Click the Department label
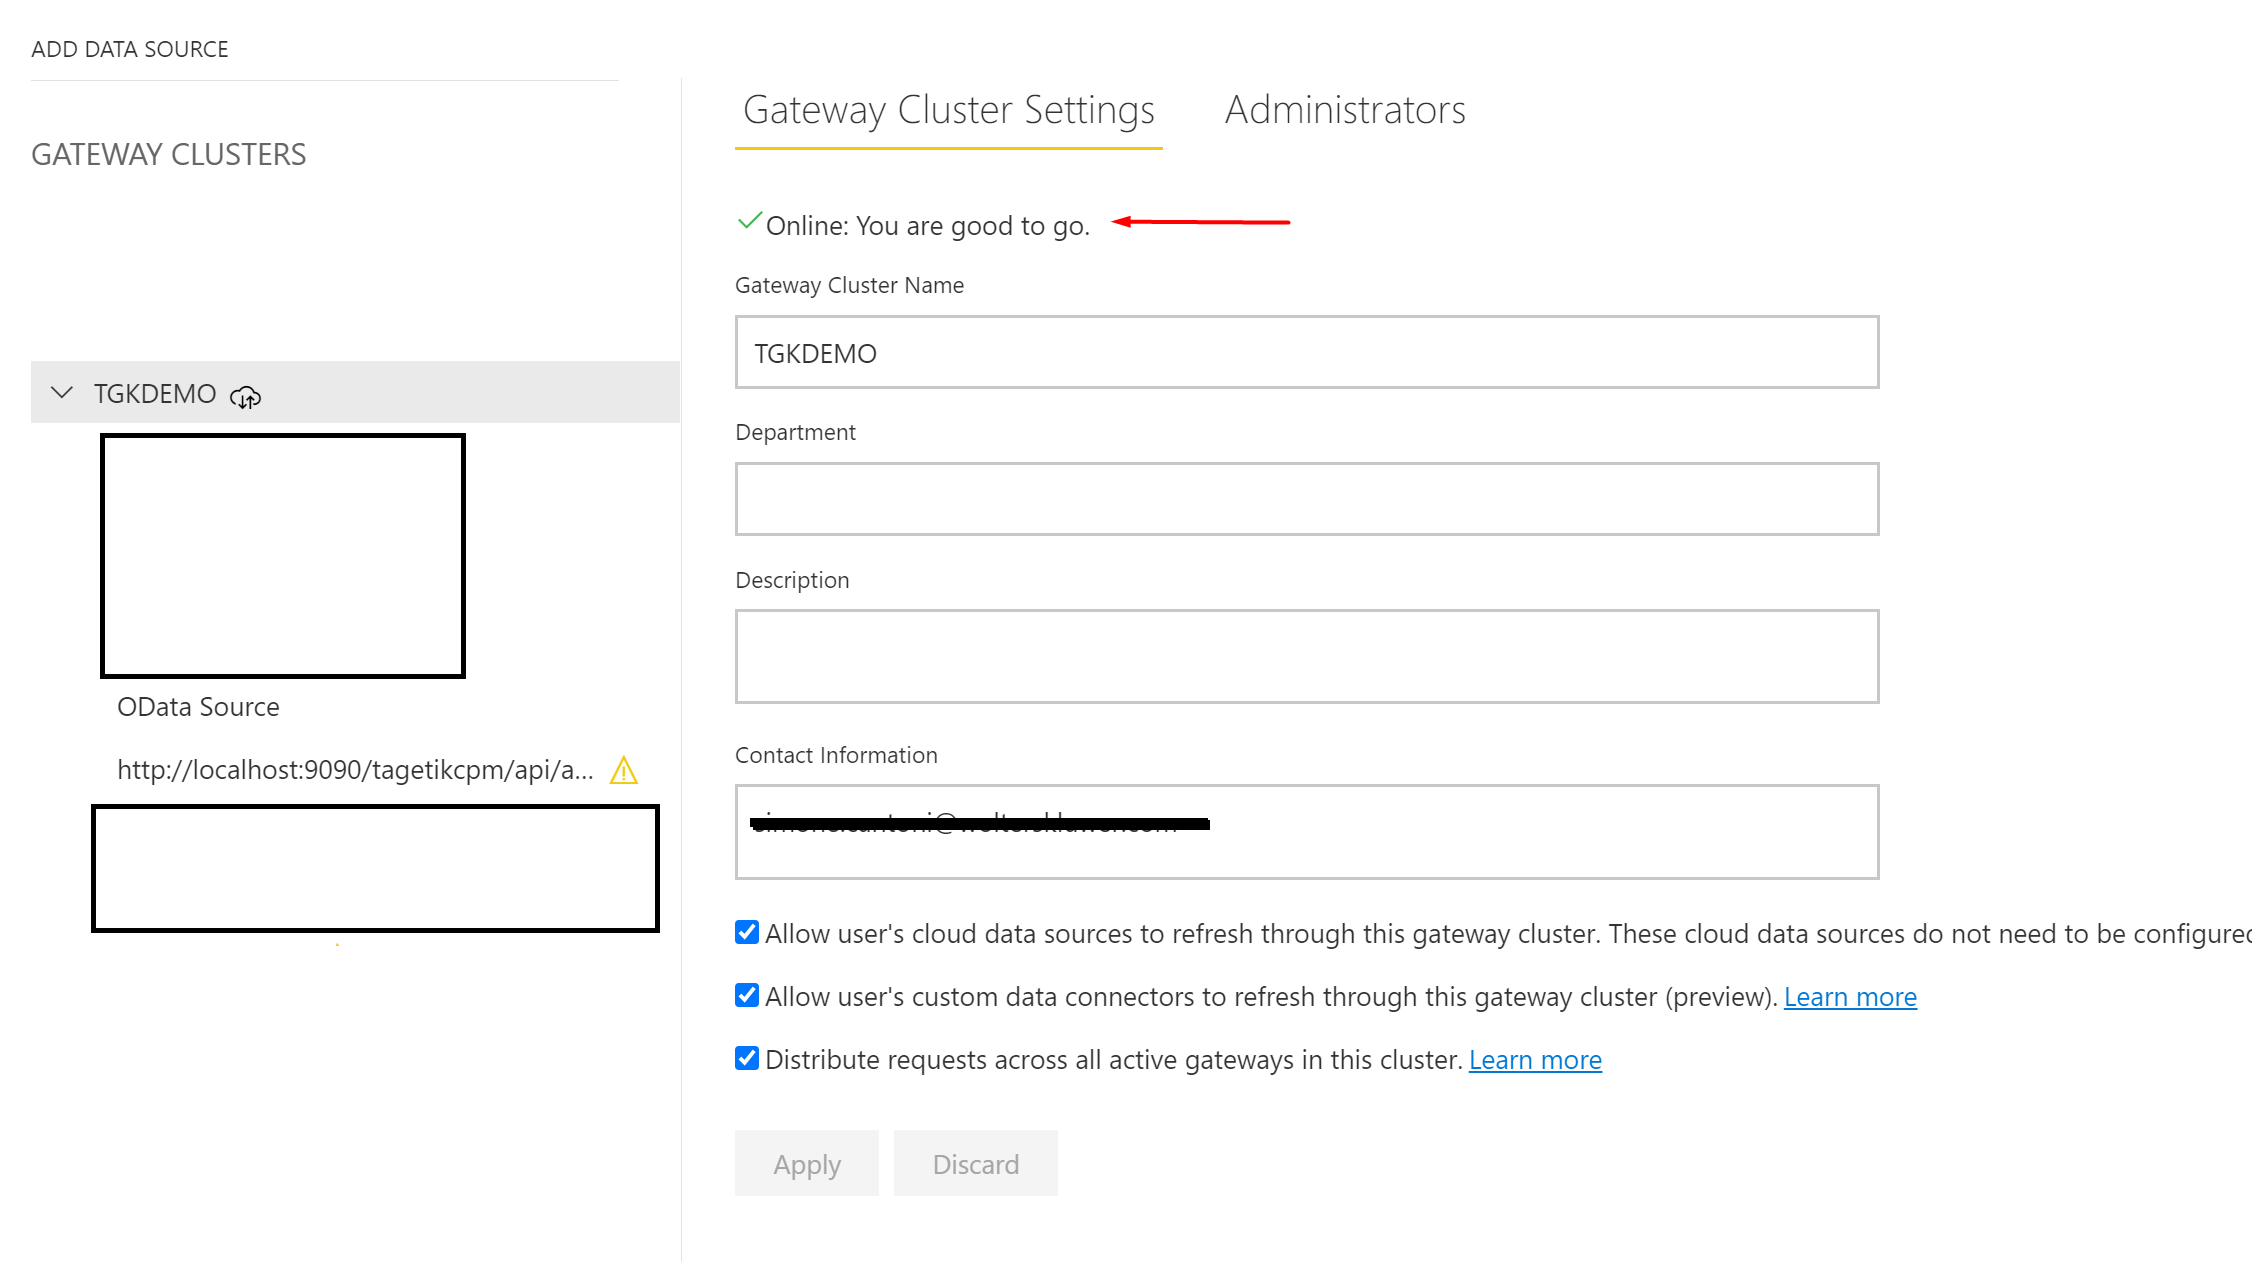 coord(795,432)
